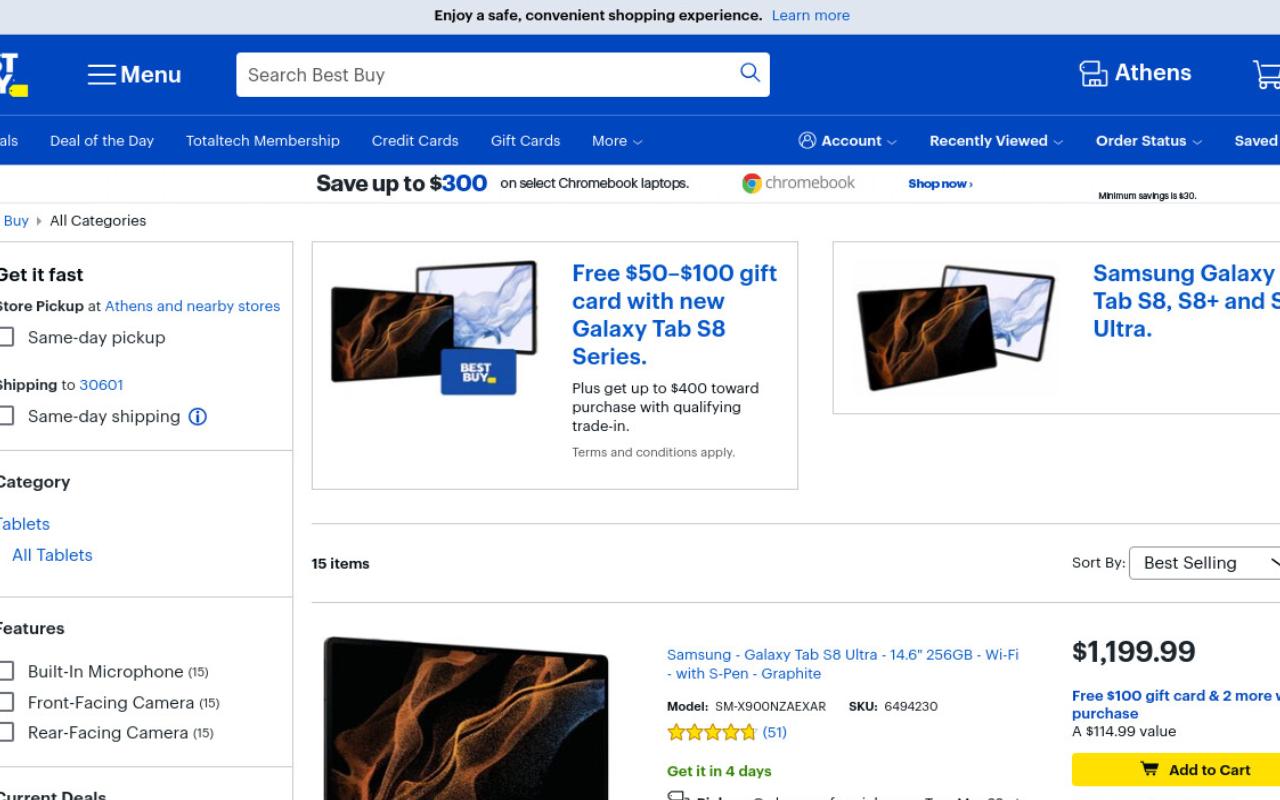1280x800 pixels.
Task: Click the Model SM-X900NZAEXAR text
Action: pos(746,707)
